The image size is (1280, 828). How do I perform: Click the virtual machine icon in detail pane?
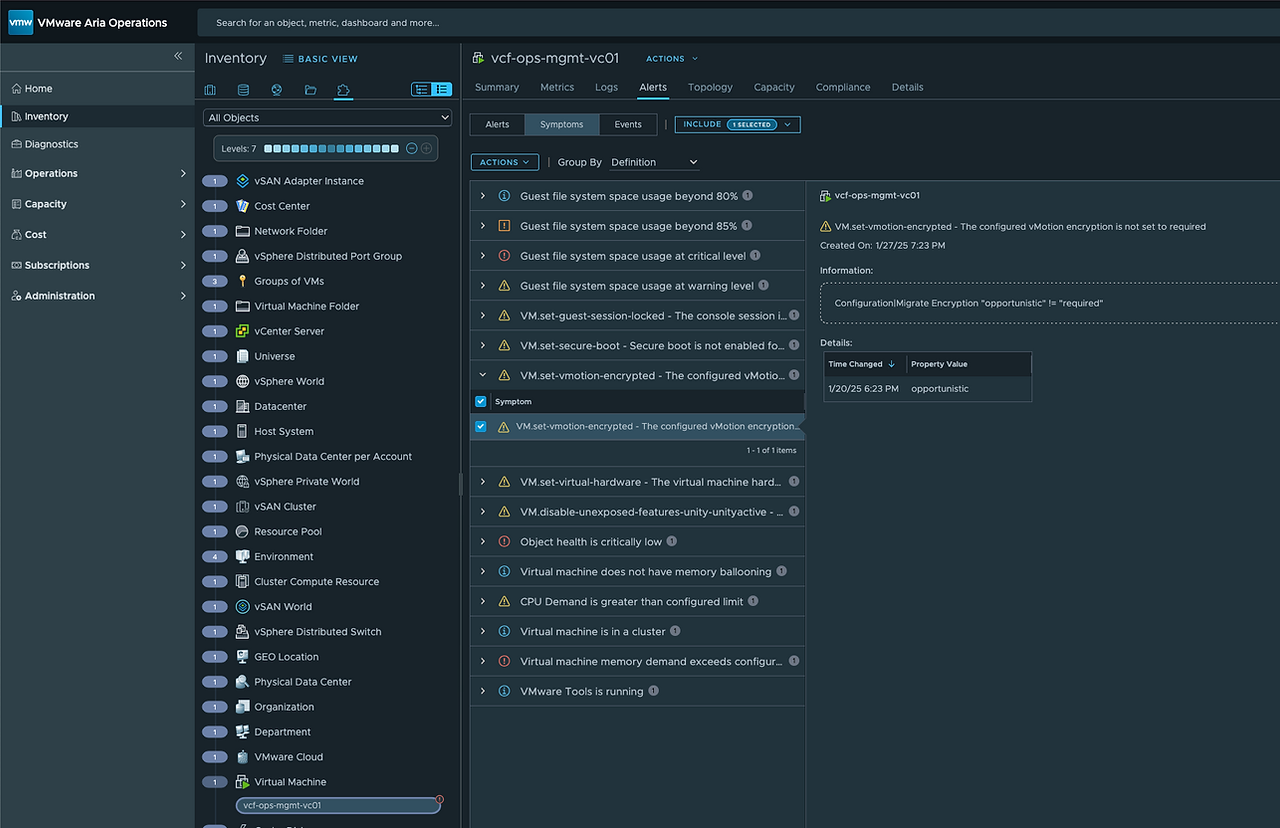point(826,196)
